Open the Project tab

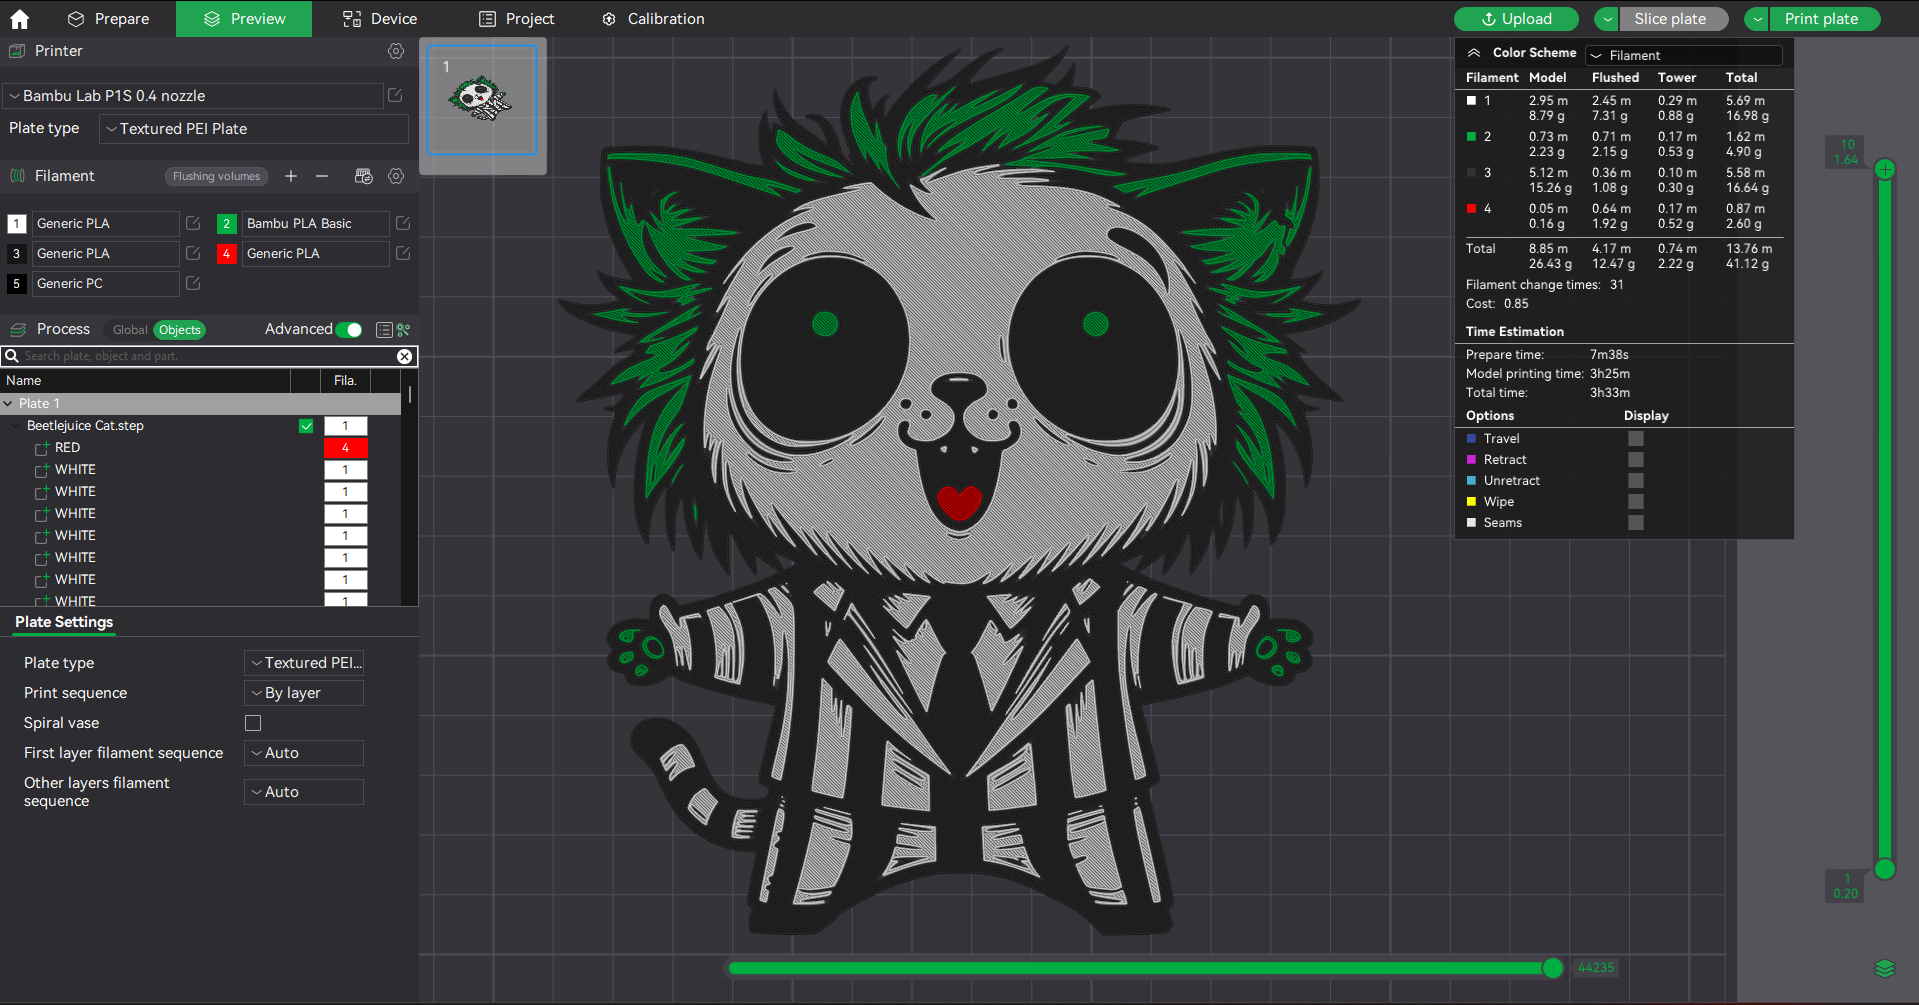pyautogui.click(x=516, y=19)
